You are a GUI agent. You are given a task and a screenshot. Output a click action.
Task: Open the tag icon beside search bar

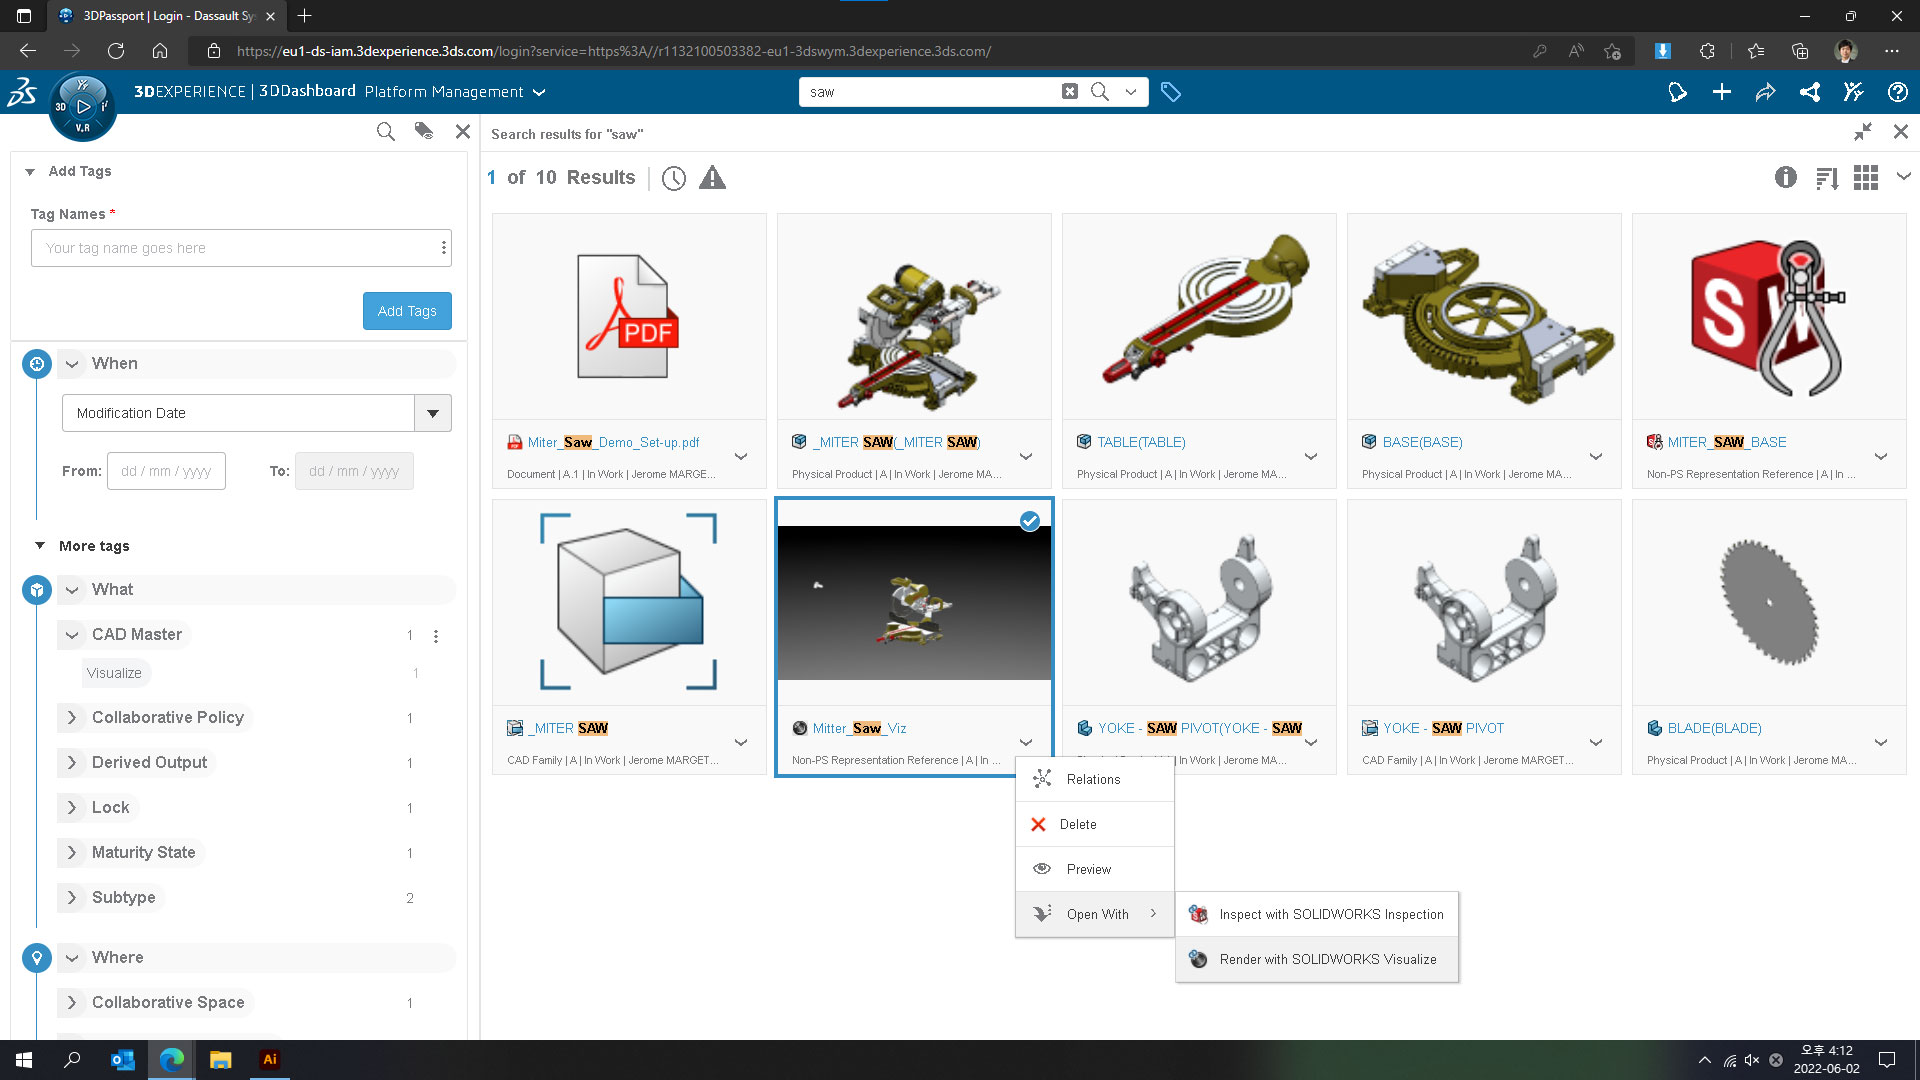[1171, 92]
